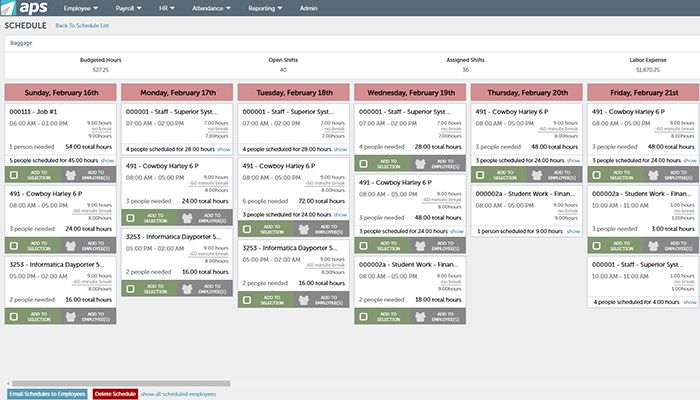Open the Attendance dropdown menu
The width and height of the screenshot is (700, 400).
(x=211, y=8)
